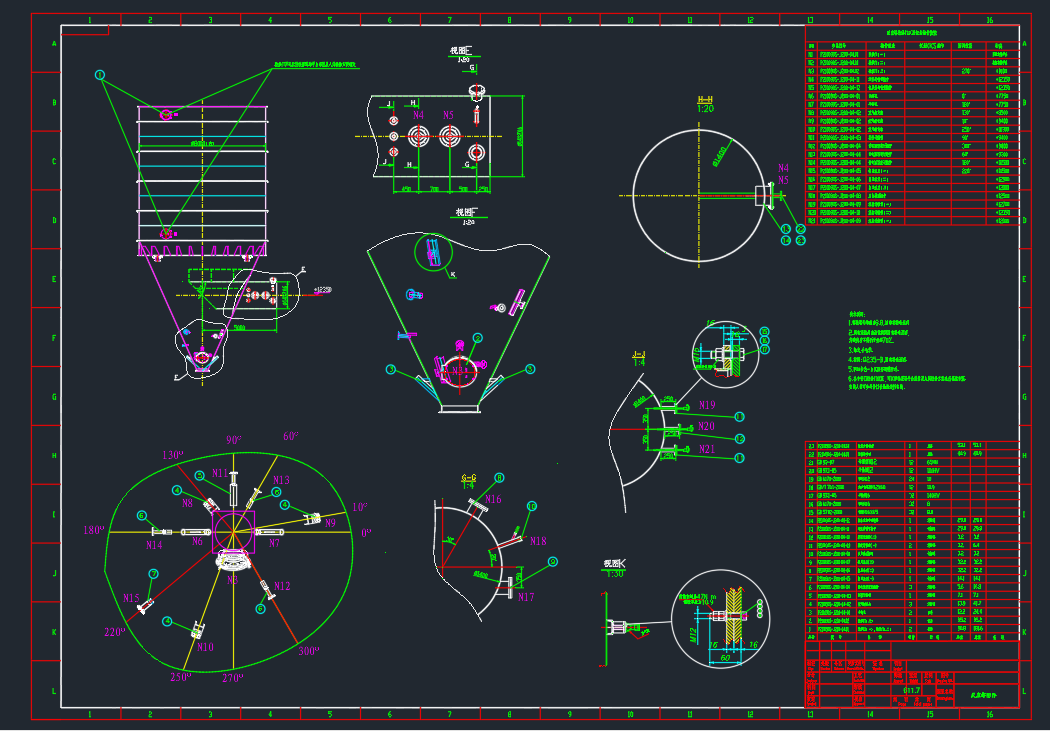Select the N20 nozzle label
This screenshot has width=1050, height=731.
tap(706, 426)
